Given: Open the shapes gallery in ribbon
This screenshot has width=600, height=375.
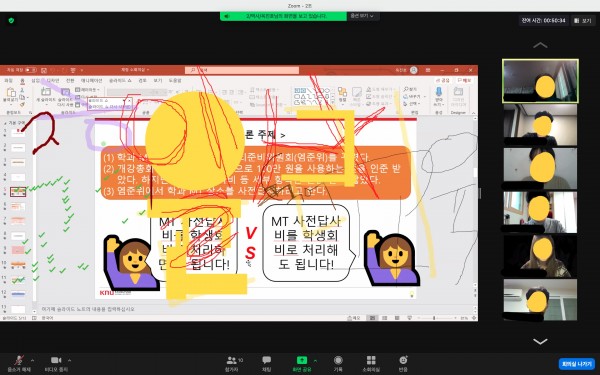Looking at the screenshot, I should click(313, 97).
